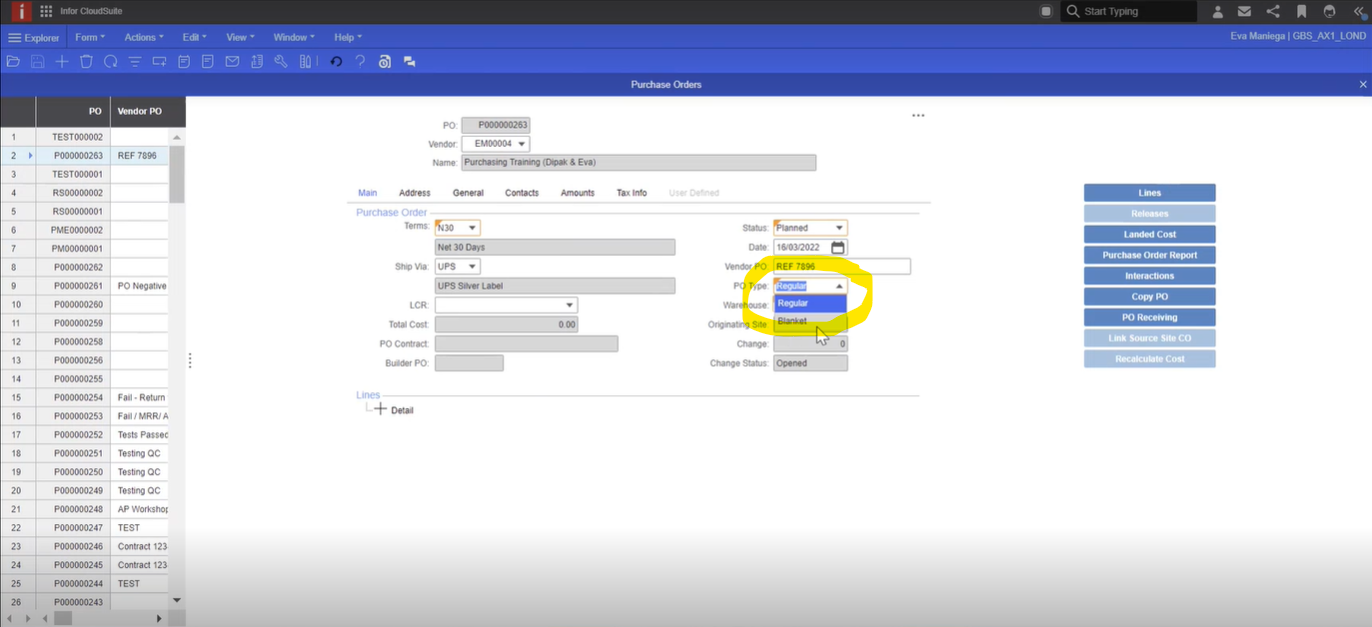Click the plus icon to add new record
Screen dimensions: 1372x627
click(62, 62)
